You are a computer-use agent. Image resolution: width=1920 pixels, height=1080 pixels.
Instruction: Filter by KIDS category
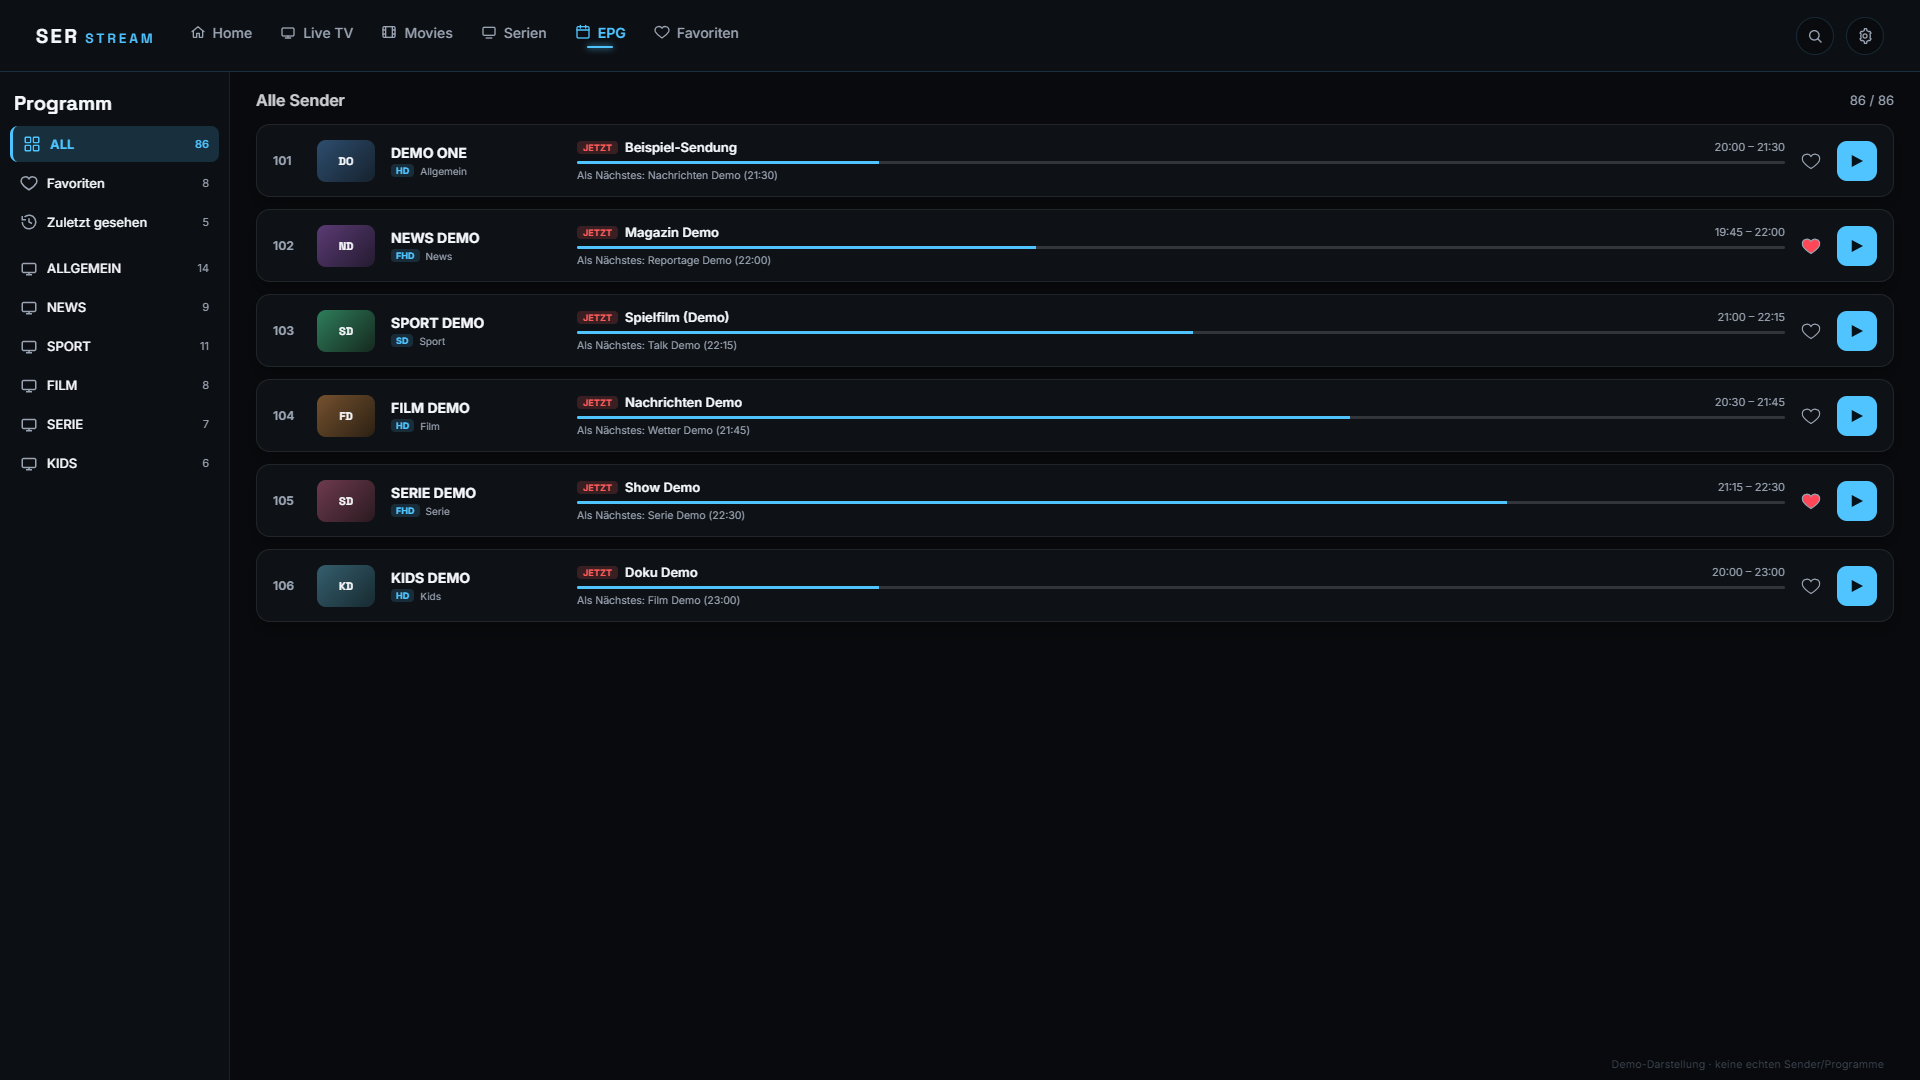115,463
